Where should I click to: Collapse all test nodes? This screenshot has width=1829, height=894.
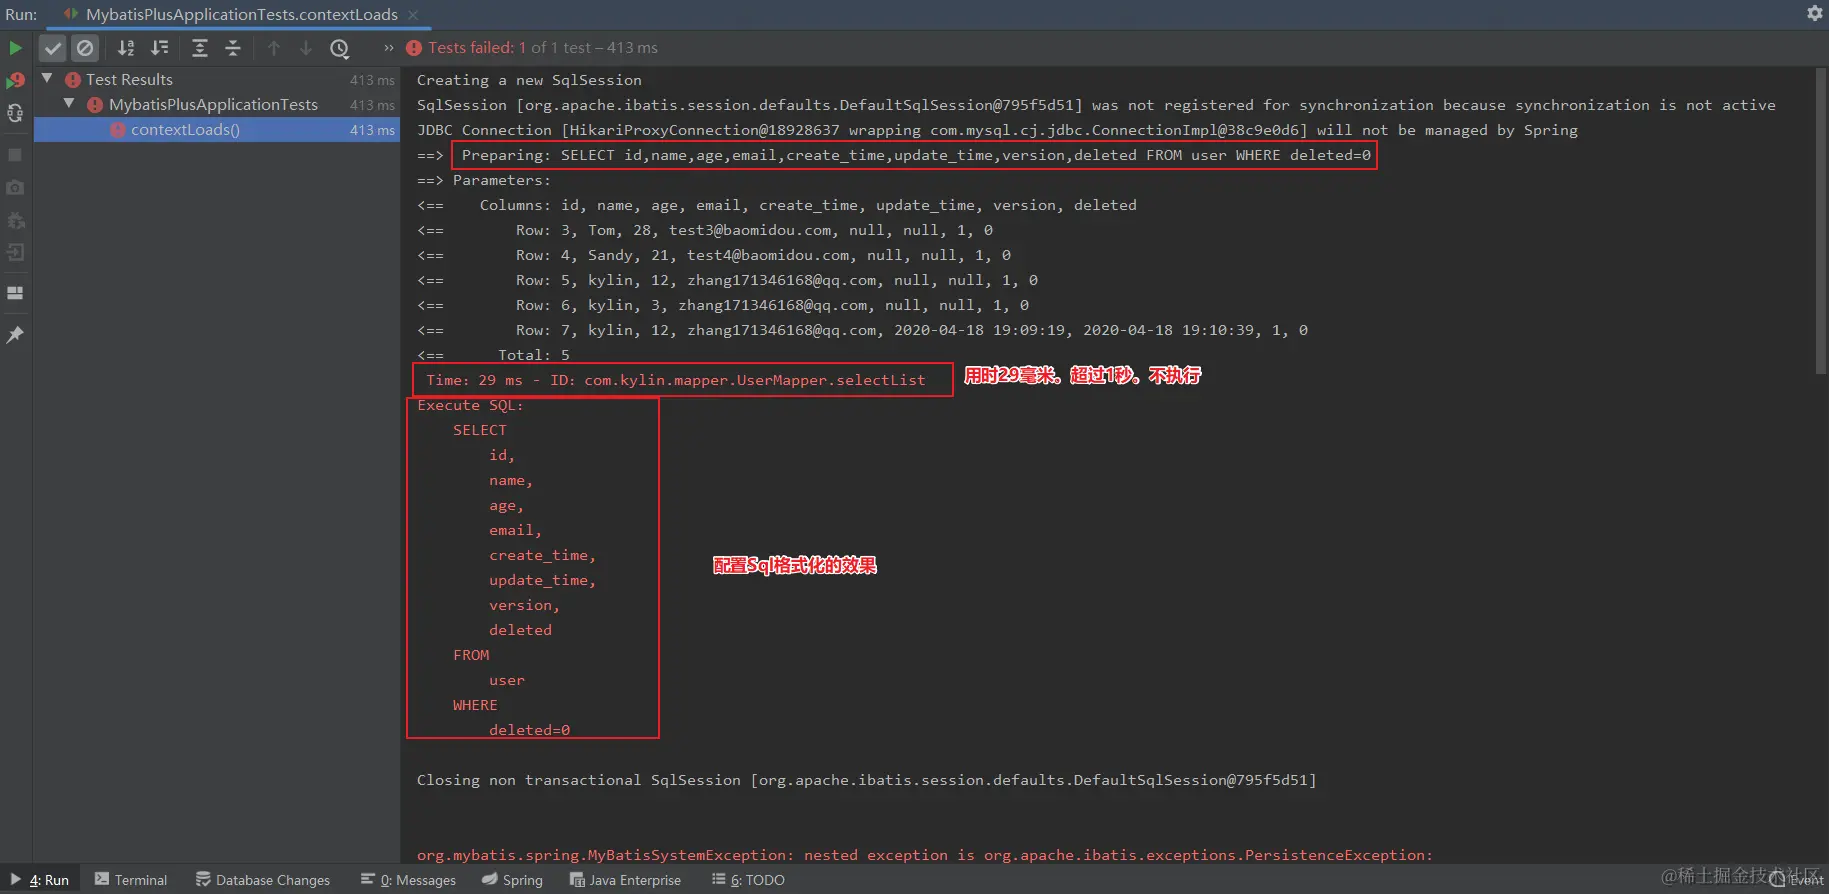click(233, 48)
